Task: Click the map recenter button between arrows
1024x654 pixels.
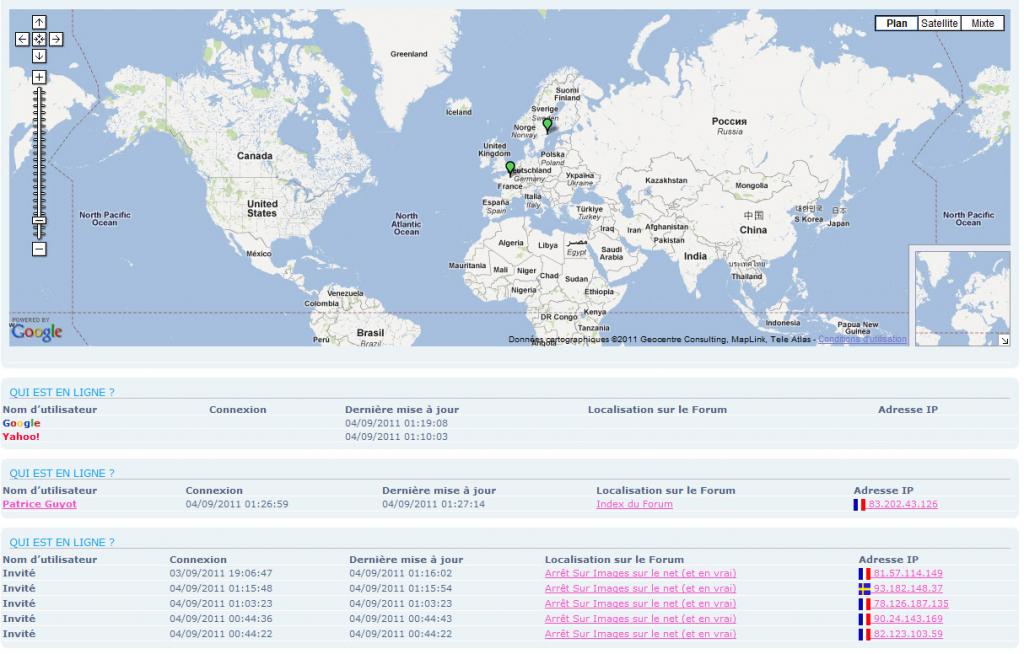Action: (39, 39)
